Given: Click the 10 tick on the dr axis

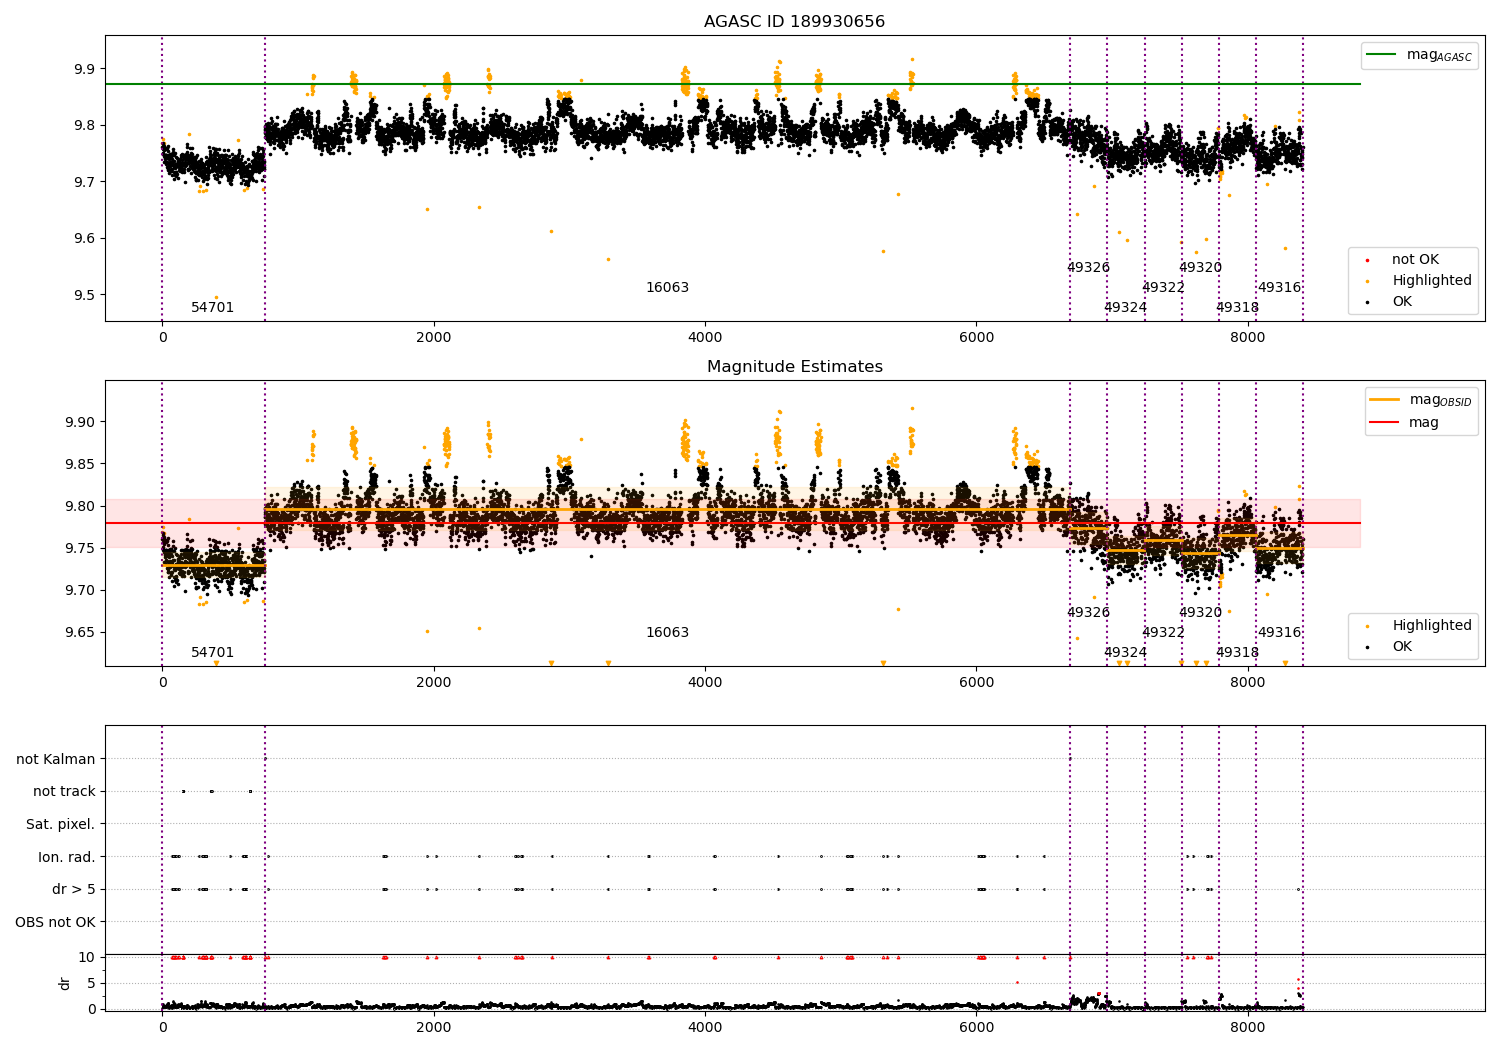Looking at the screenshot, I should tap(87, 957).
